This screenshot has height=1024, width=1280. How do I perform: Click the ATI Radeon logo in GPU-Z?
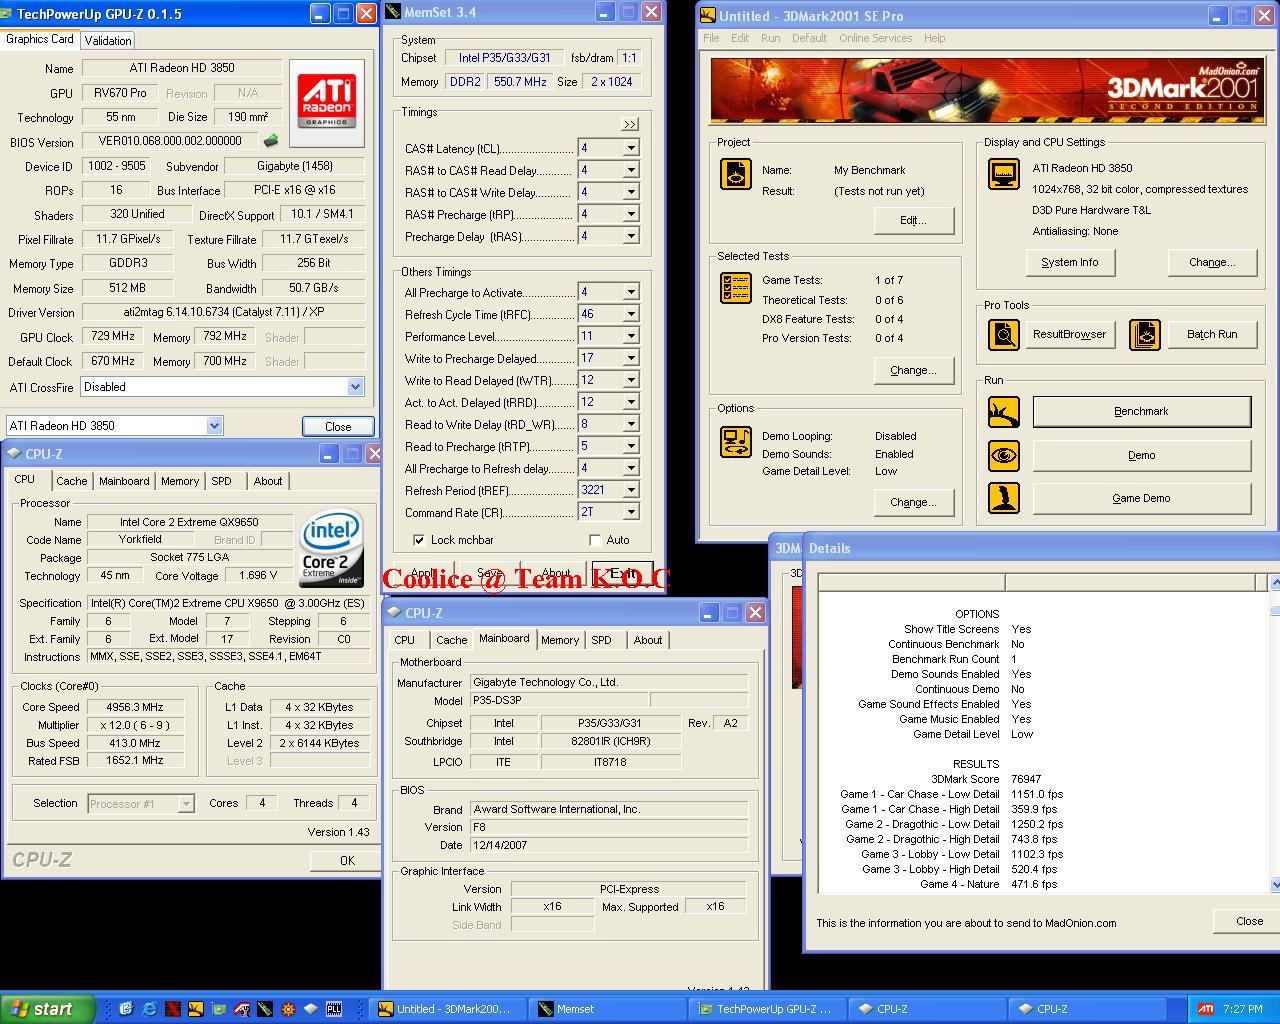327,104
